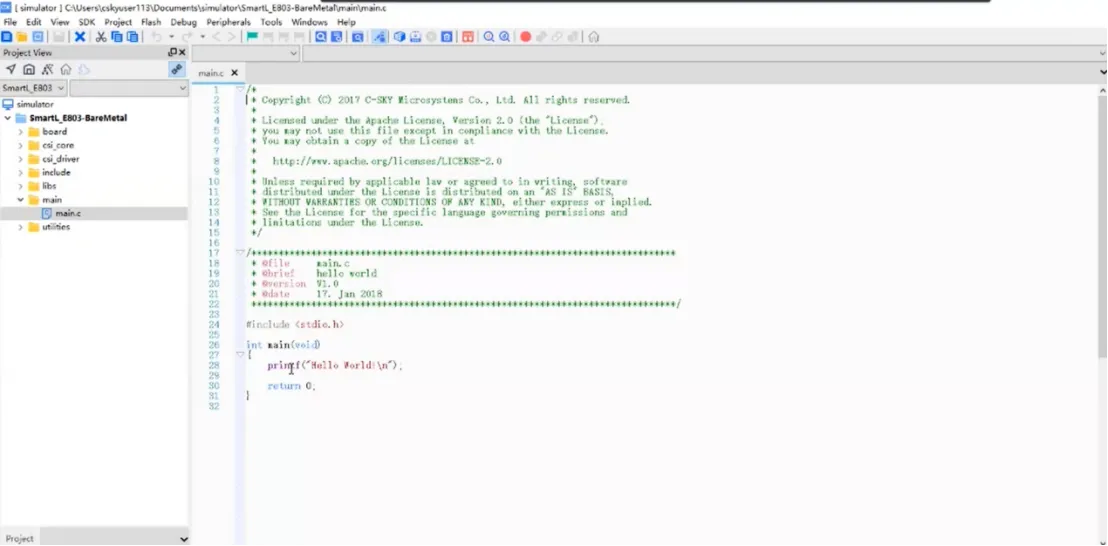Expand the csi_driver folder
The width and height of the screenshot is (1108, 546).
(20, 159)
